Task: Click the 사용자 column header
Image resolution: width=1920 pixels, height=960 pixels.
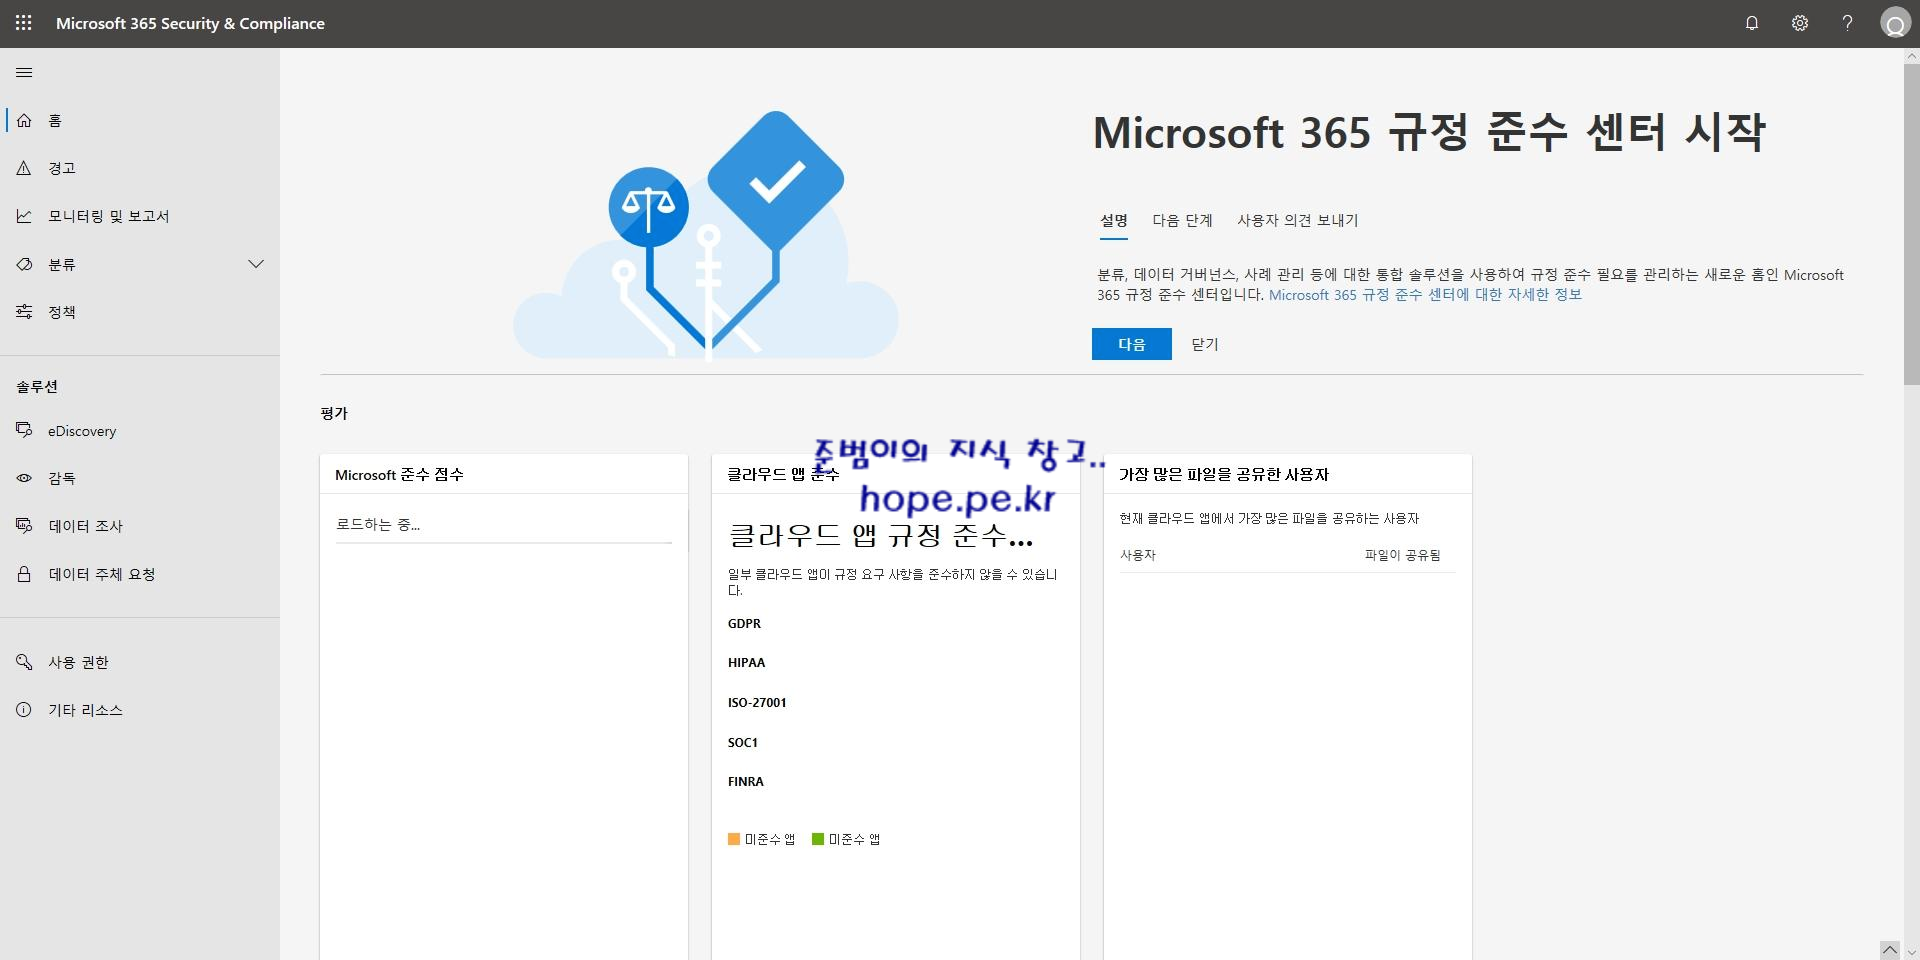Action: coord(1138,555)
